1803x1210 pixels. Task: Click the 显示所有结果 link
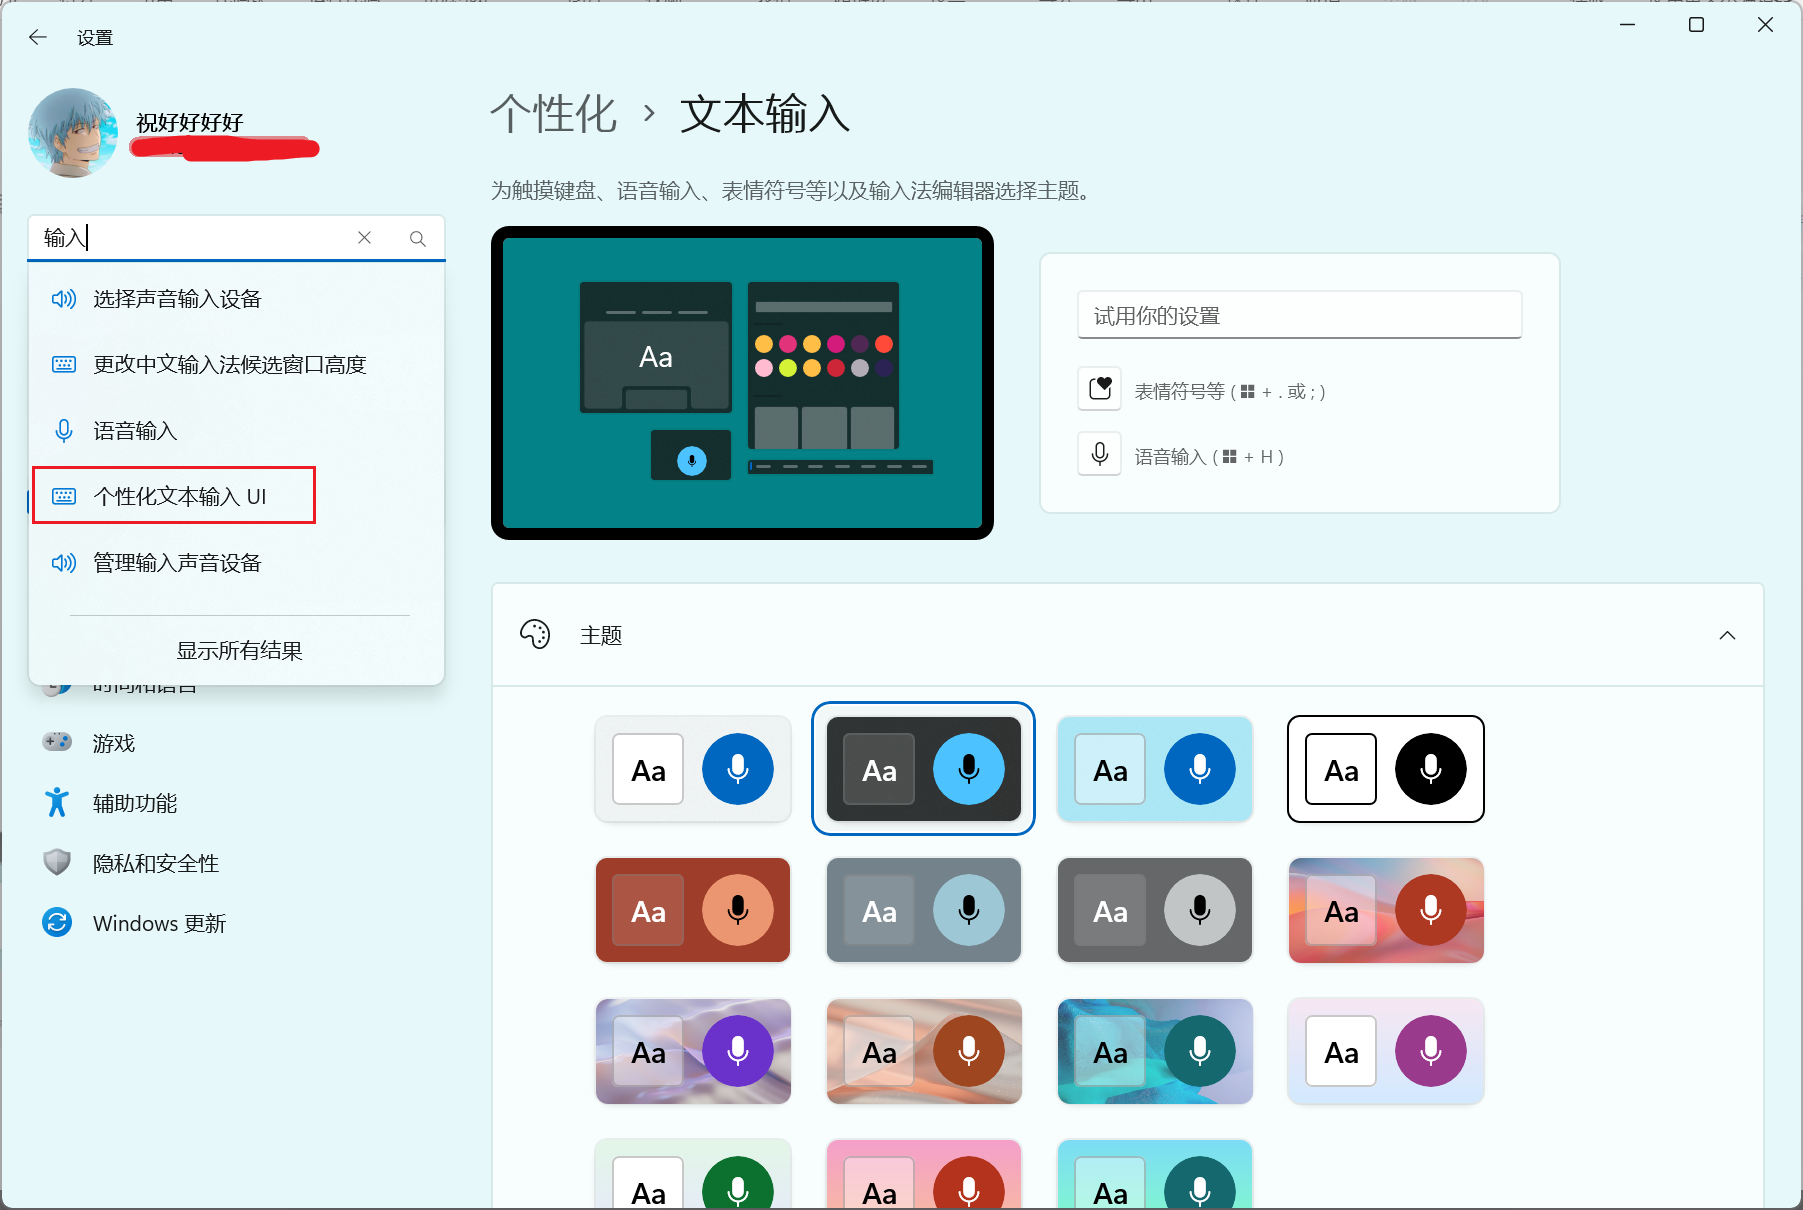tap(239, 649)
